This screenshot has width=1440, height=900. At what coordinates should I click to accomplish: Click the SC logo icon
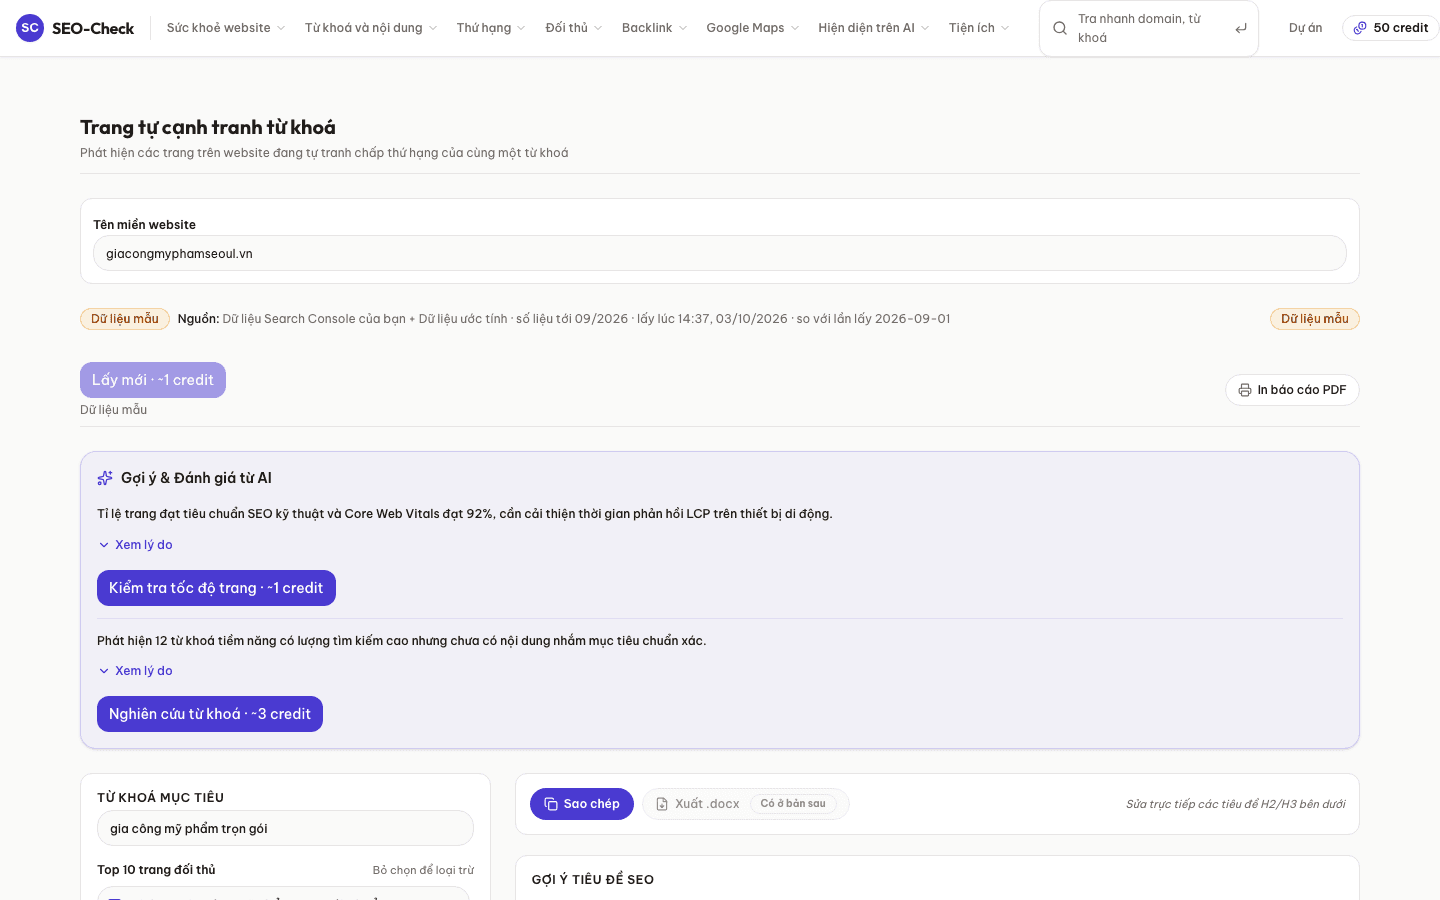pyautogui.click(x=30, y=28)
